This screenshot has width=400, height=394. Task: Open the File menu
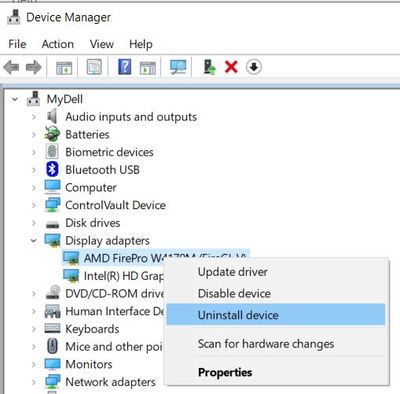pyautogui.click(x=17, y=44)
